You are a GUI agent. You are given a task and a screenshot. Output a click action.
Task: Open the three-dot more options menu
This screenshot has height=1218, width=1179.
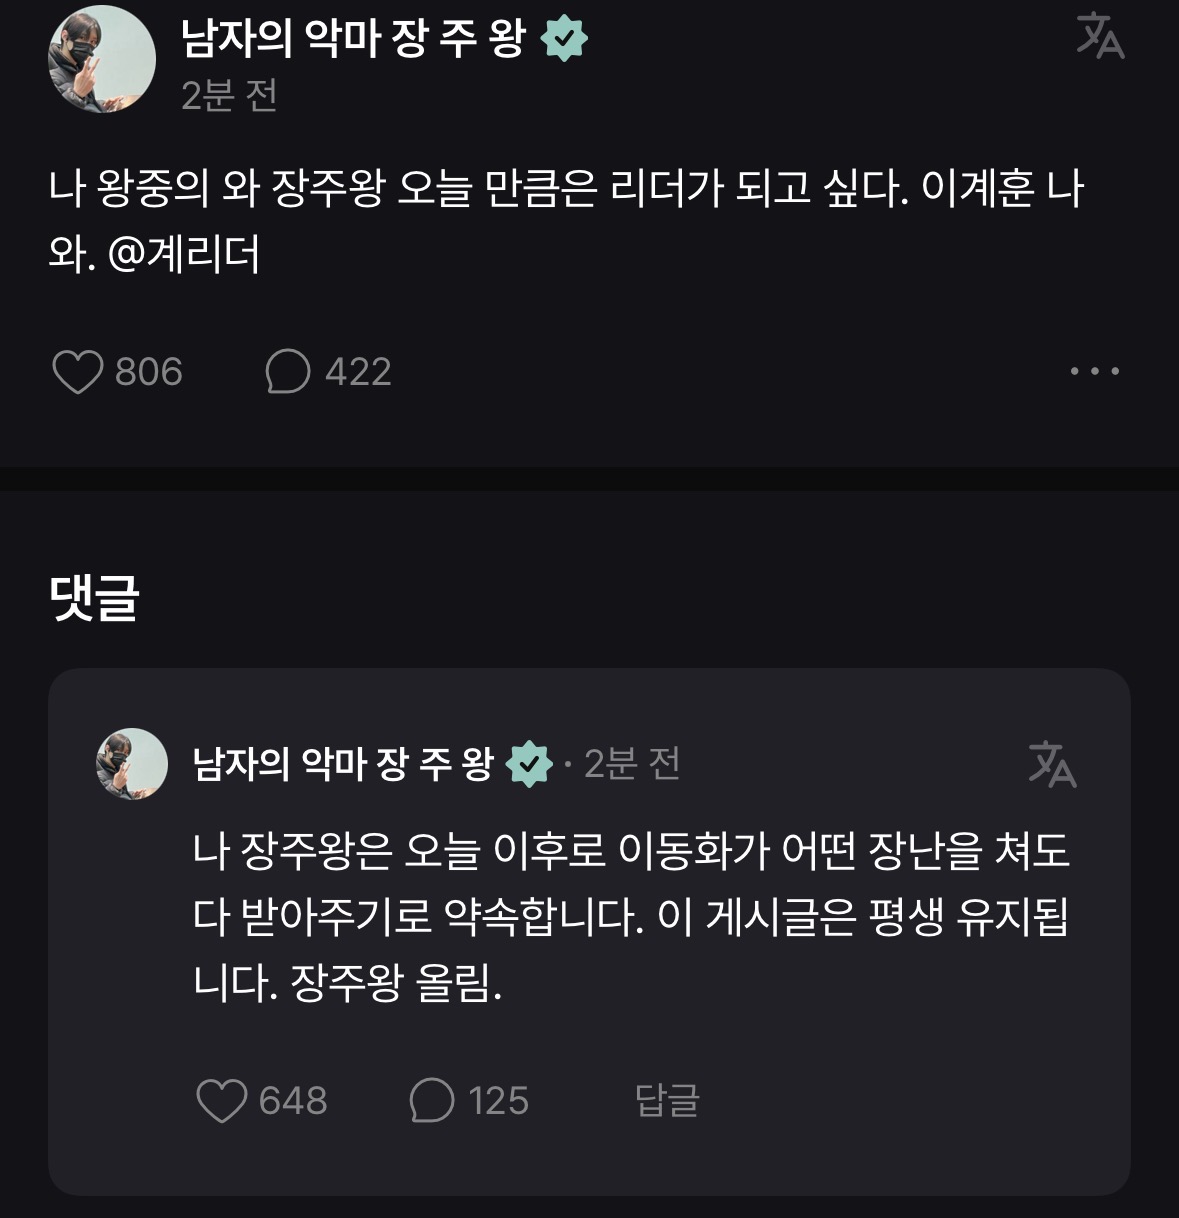(x=1094, y=371)
